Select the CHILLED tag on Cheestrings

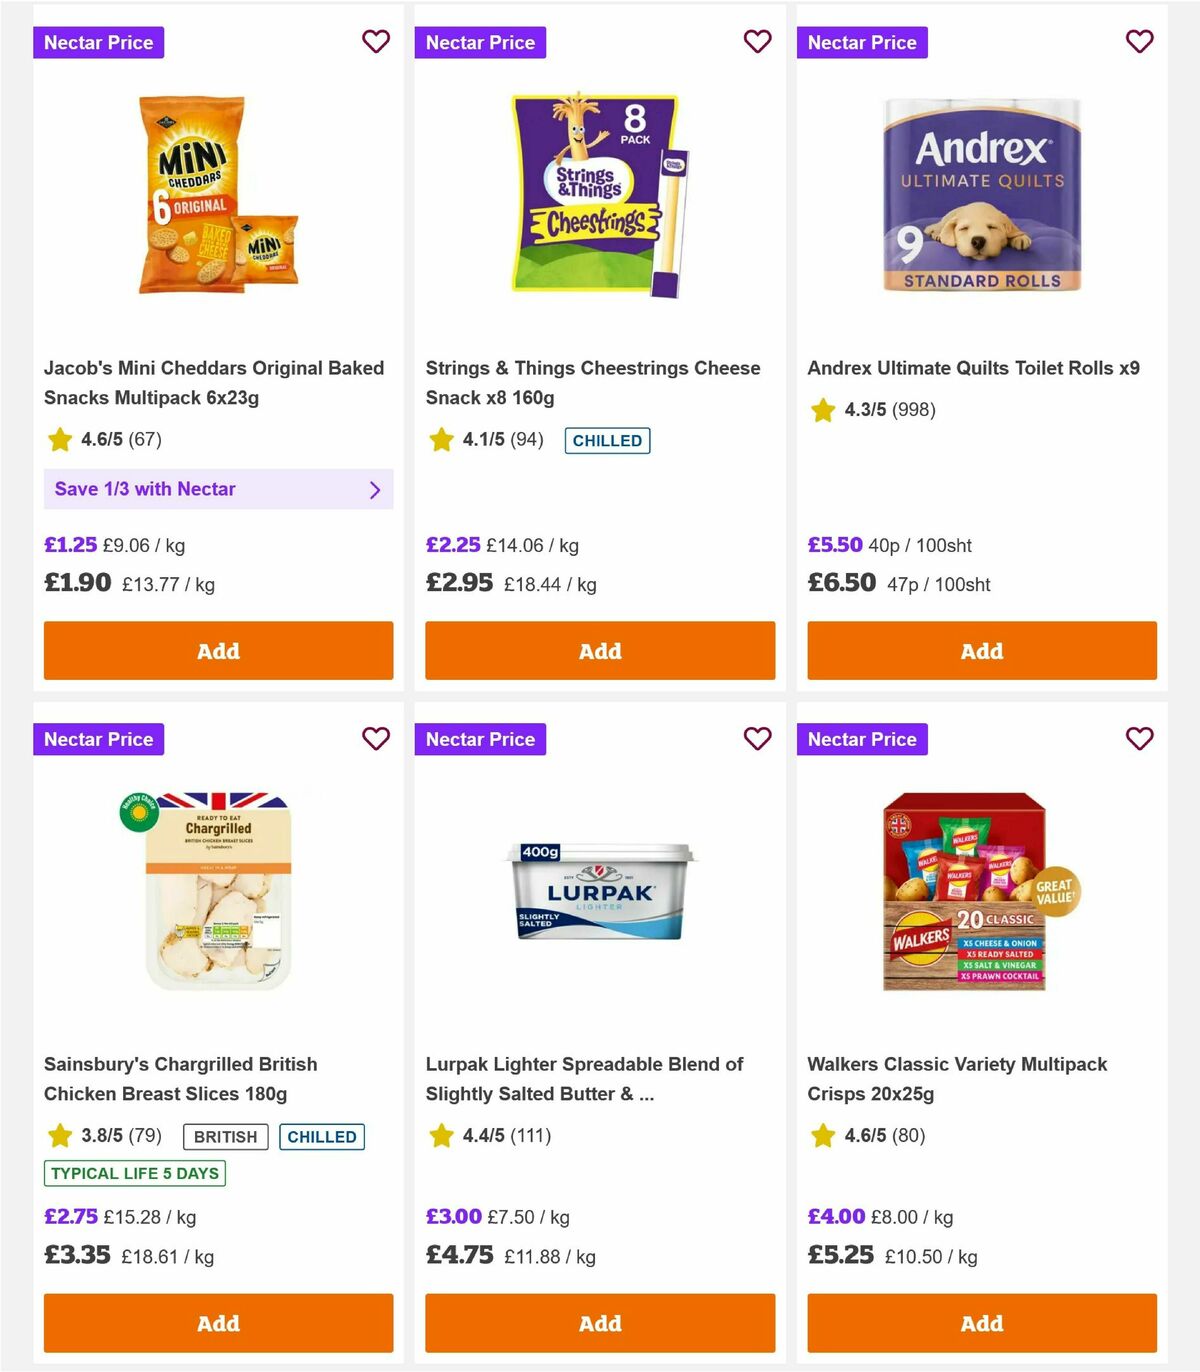point(607,440)
